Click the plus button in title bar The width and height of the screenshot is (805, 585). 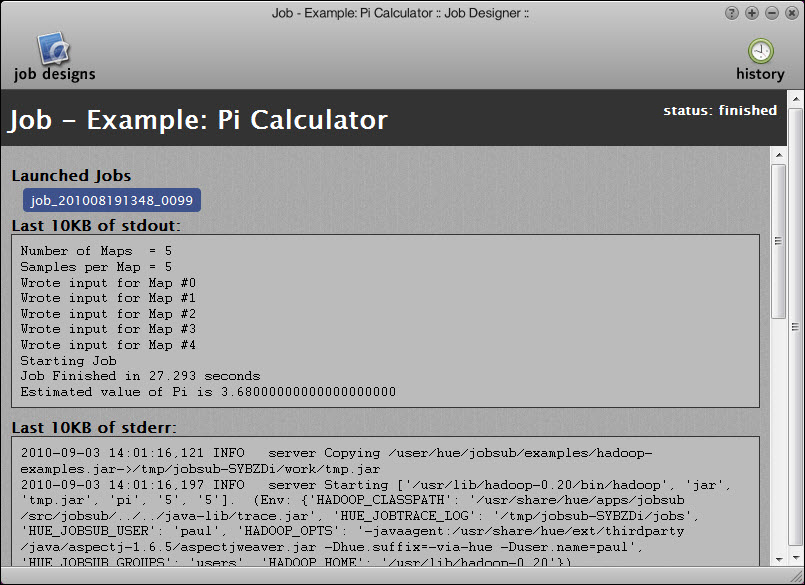click(752, 13)
